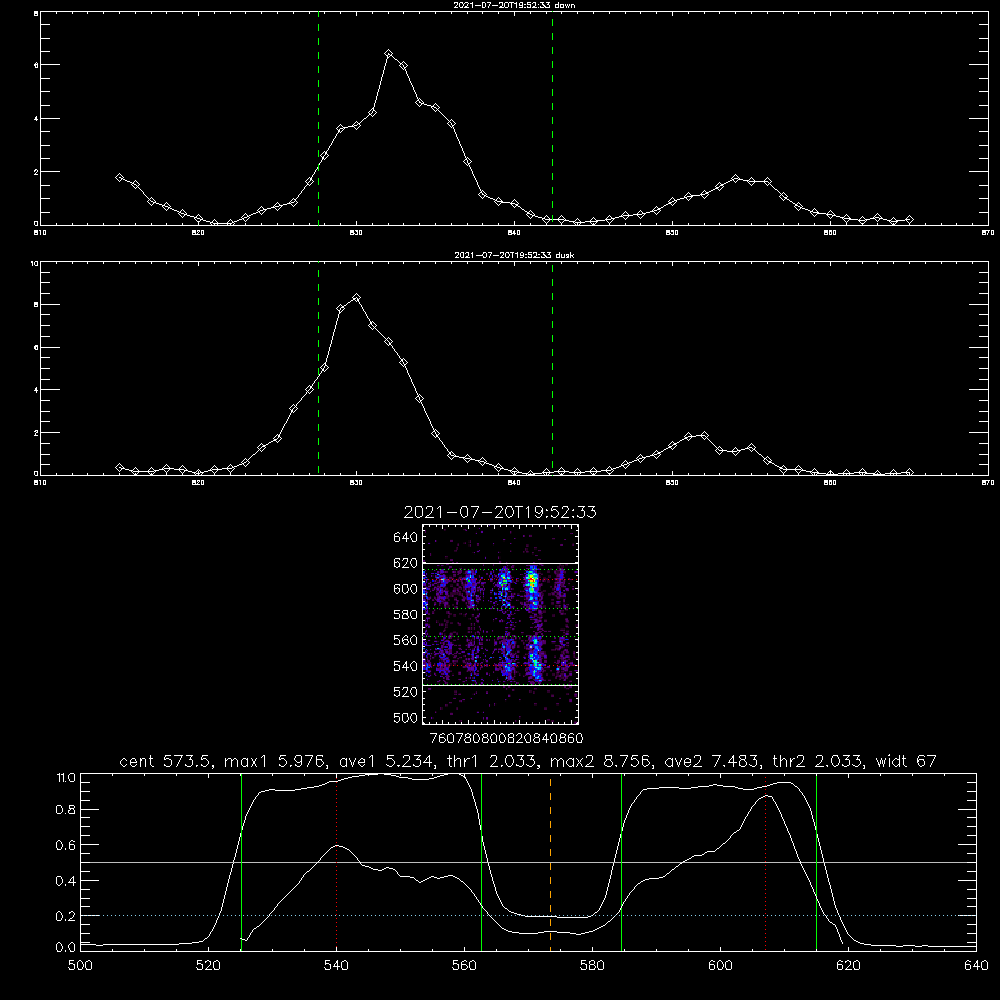Screen dimensions: 1000x1000
Task: Click the green vertical line near 615 in bottom plot
Action: click(816, 862)
